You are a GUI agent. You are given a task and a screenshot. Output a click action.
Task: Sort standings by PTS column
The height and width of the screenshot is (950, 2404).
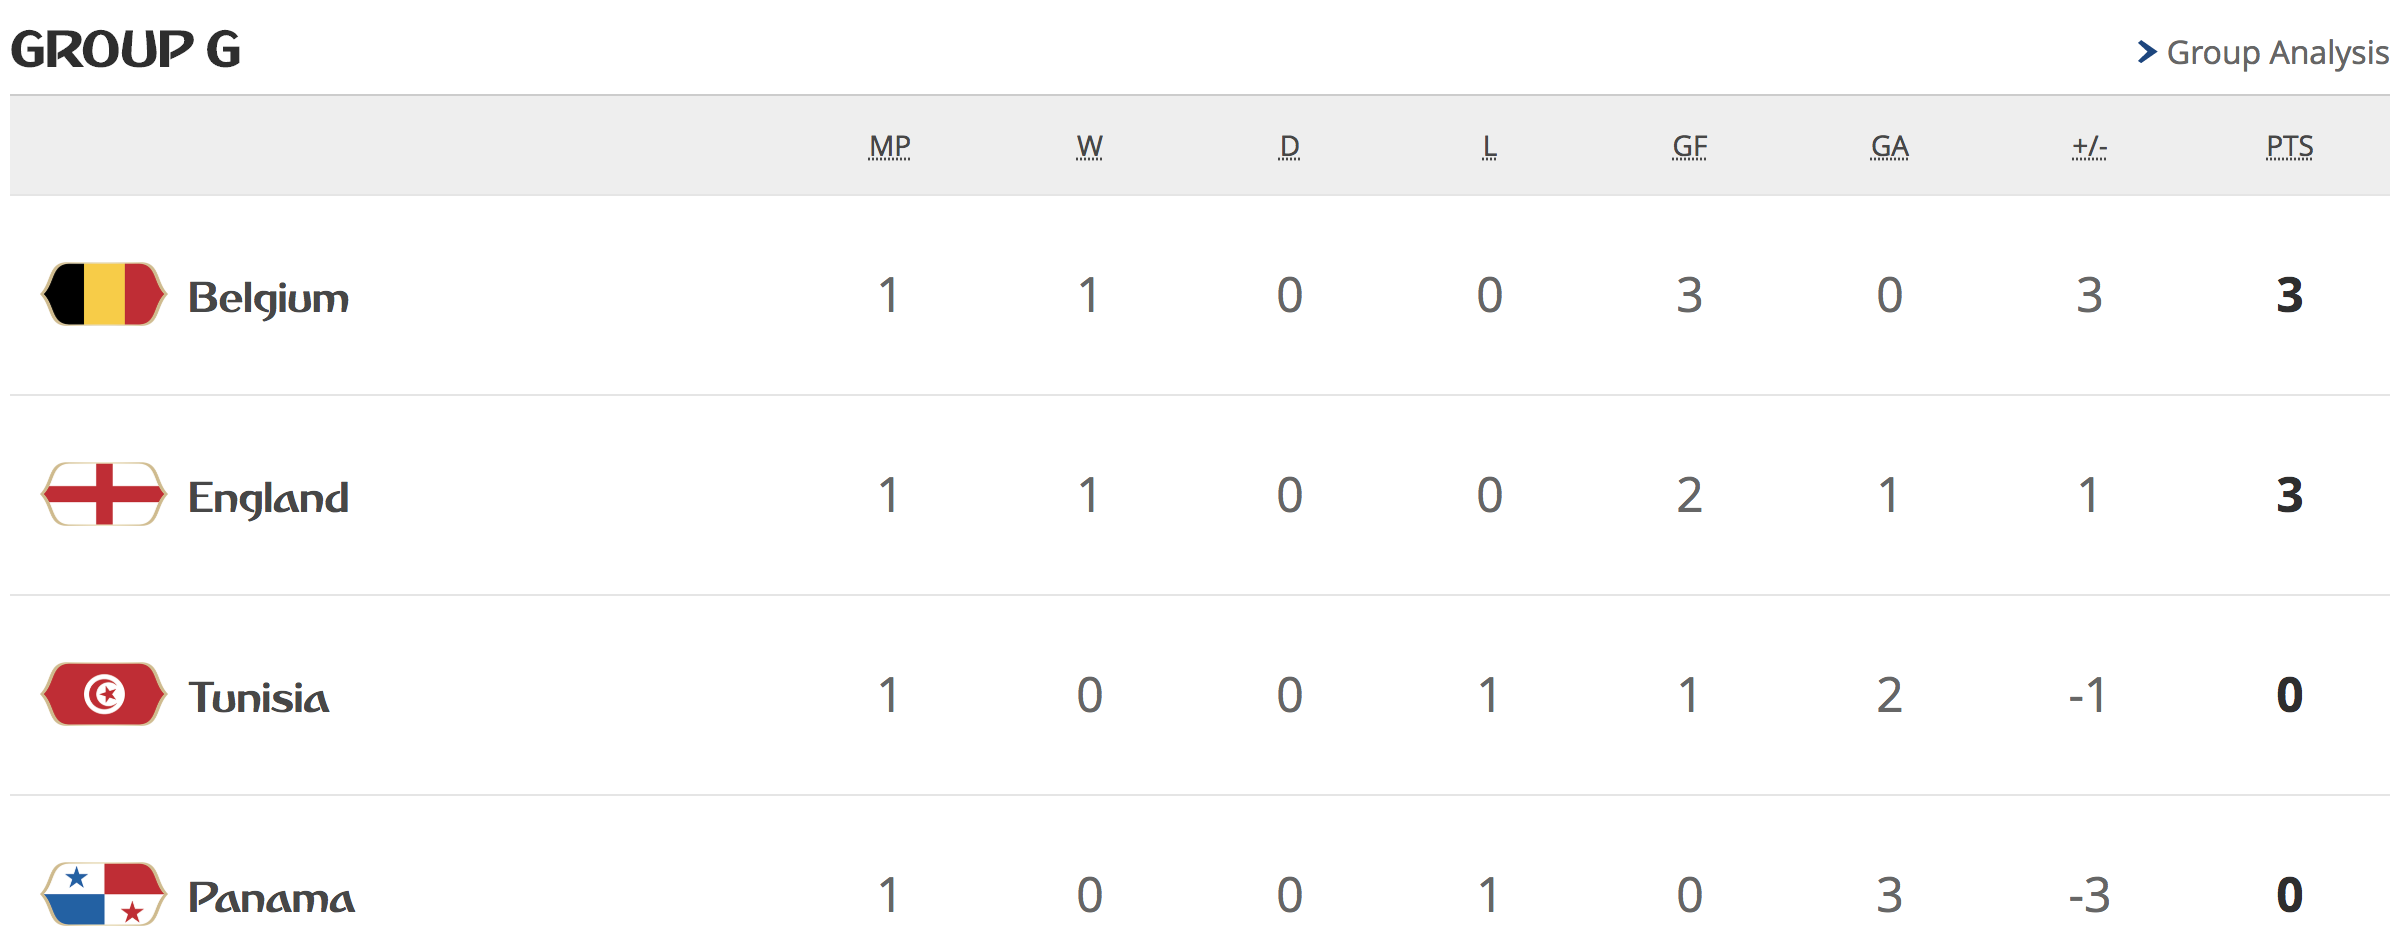pyautogui.click(x=2290, y=146)
